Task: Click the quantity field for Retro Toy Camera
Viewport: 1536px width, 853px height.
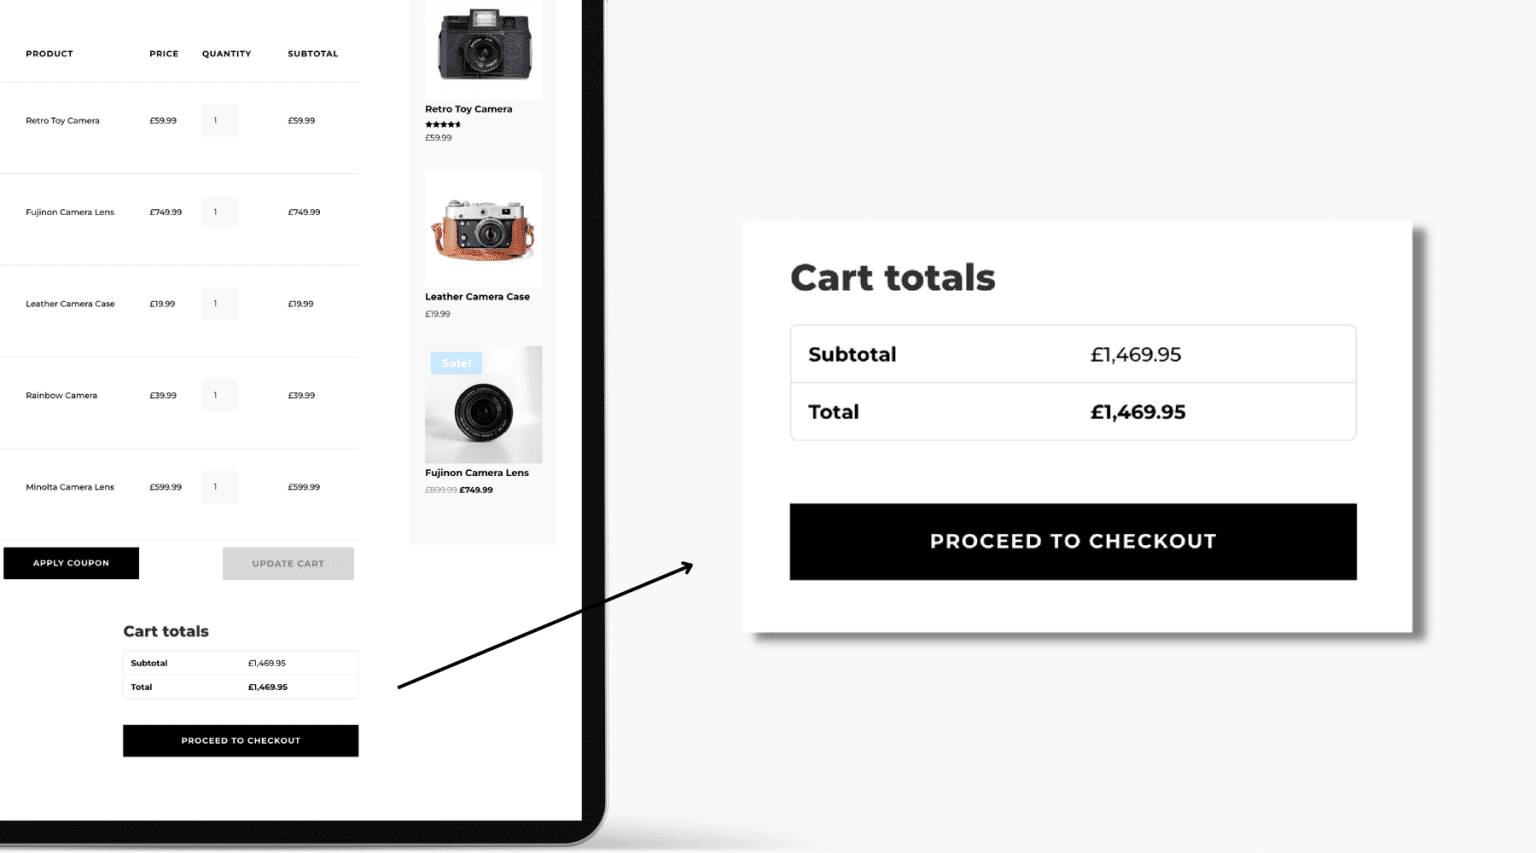Action: click(x=219, y=120)
